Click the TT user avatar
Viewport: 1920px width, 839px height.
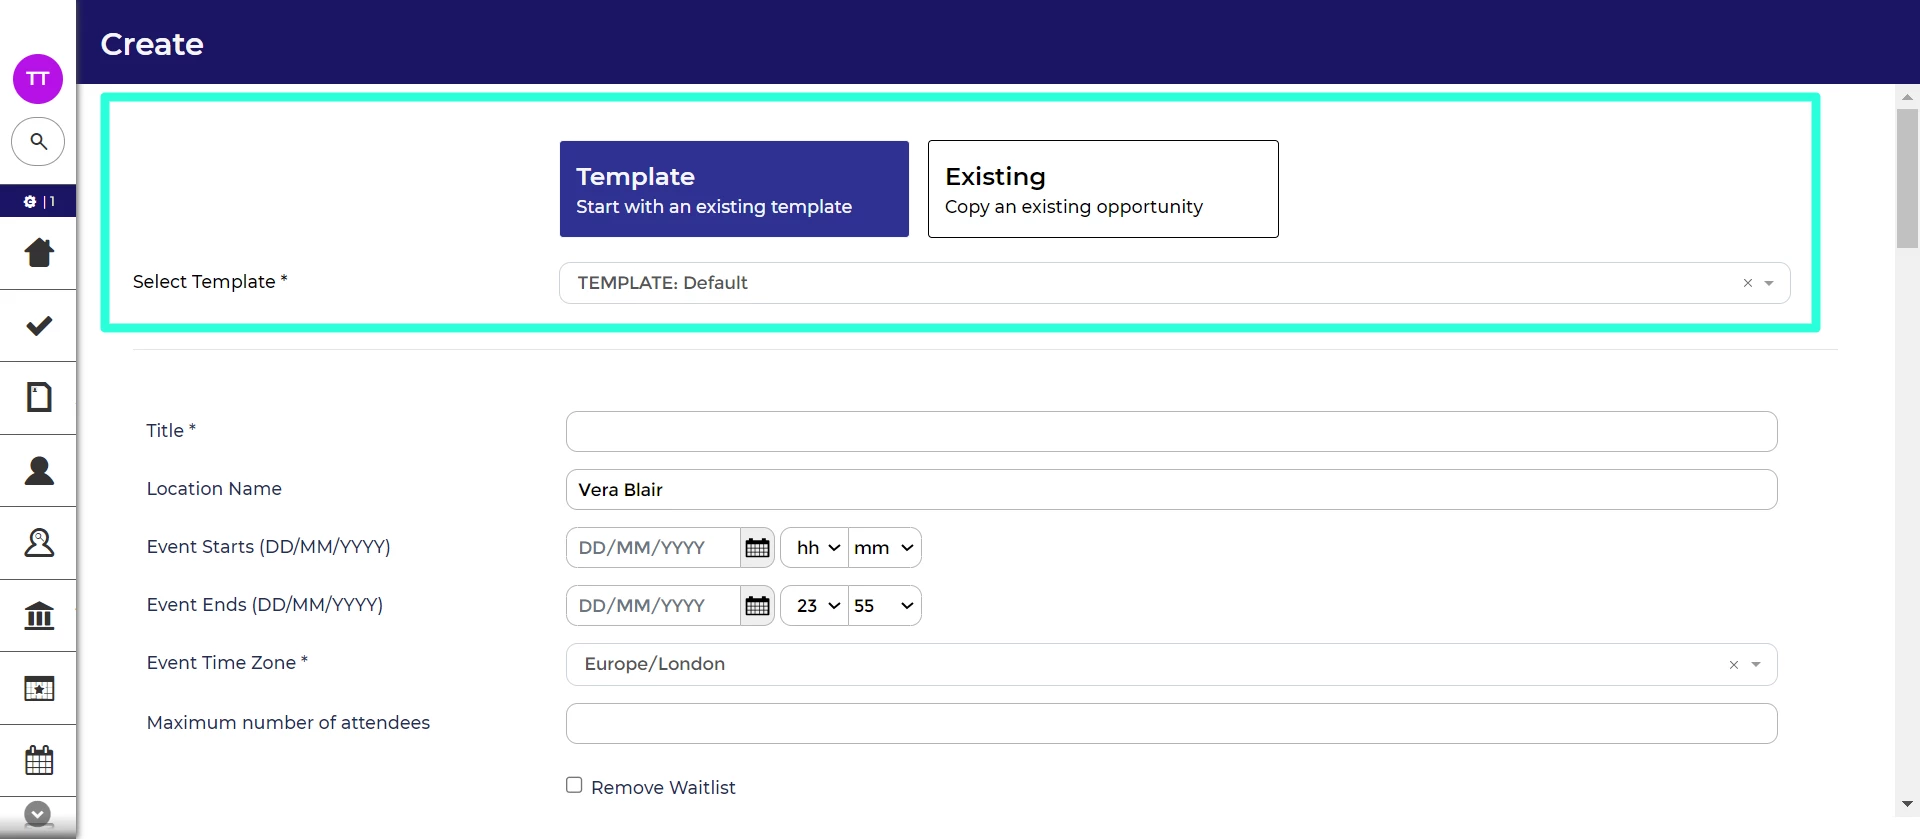click(x=38, y=79)
